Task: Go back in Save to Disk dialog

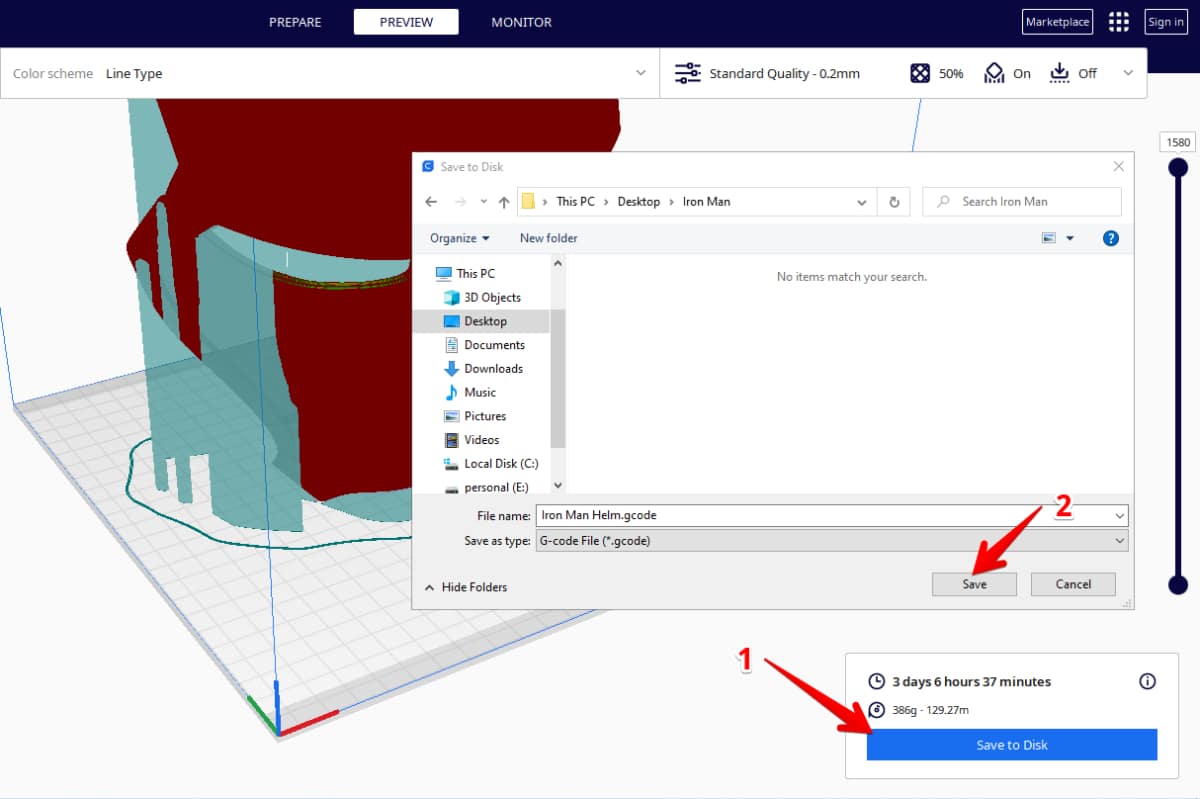Action: (x=431, y=202)
